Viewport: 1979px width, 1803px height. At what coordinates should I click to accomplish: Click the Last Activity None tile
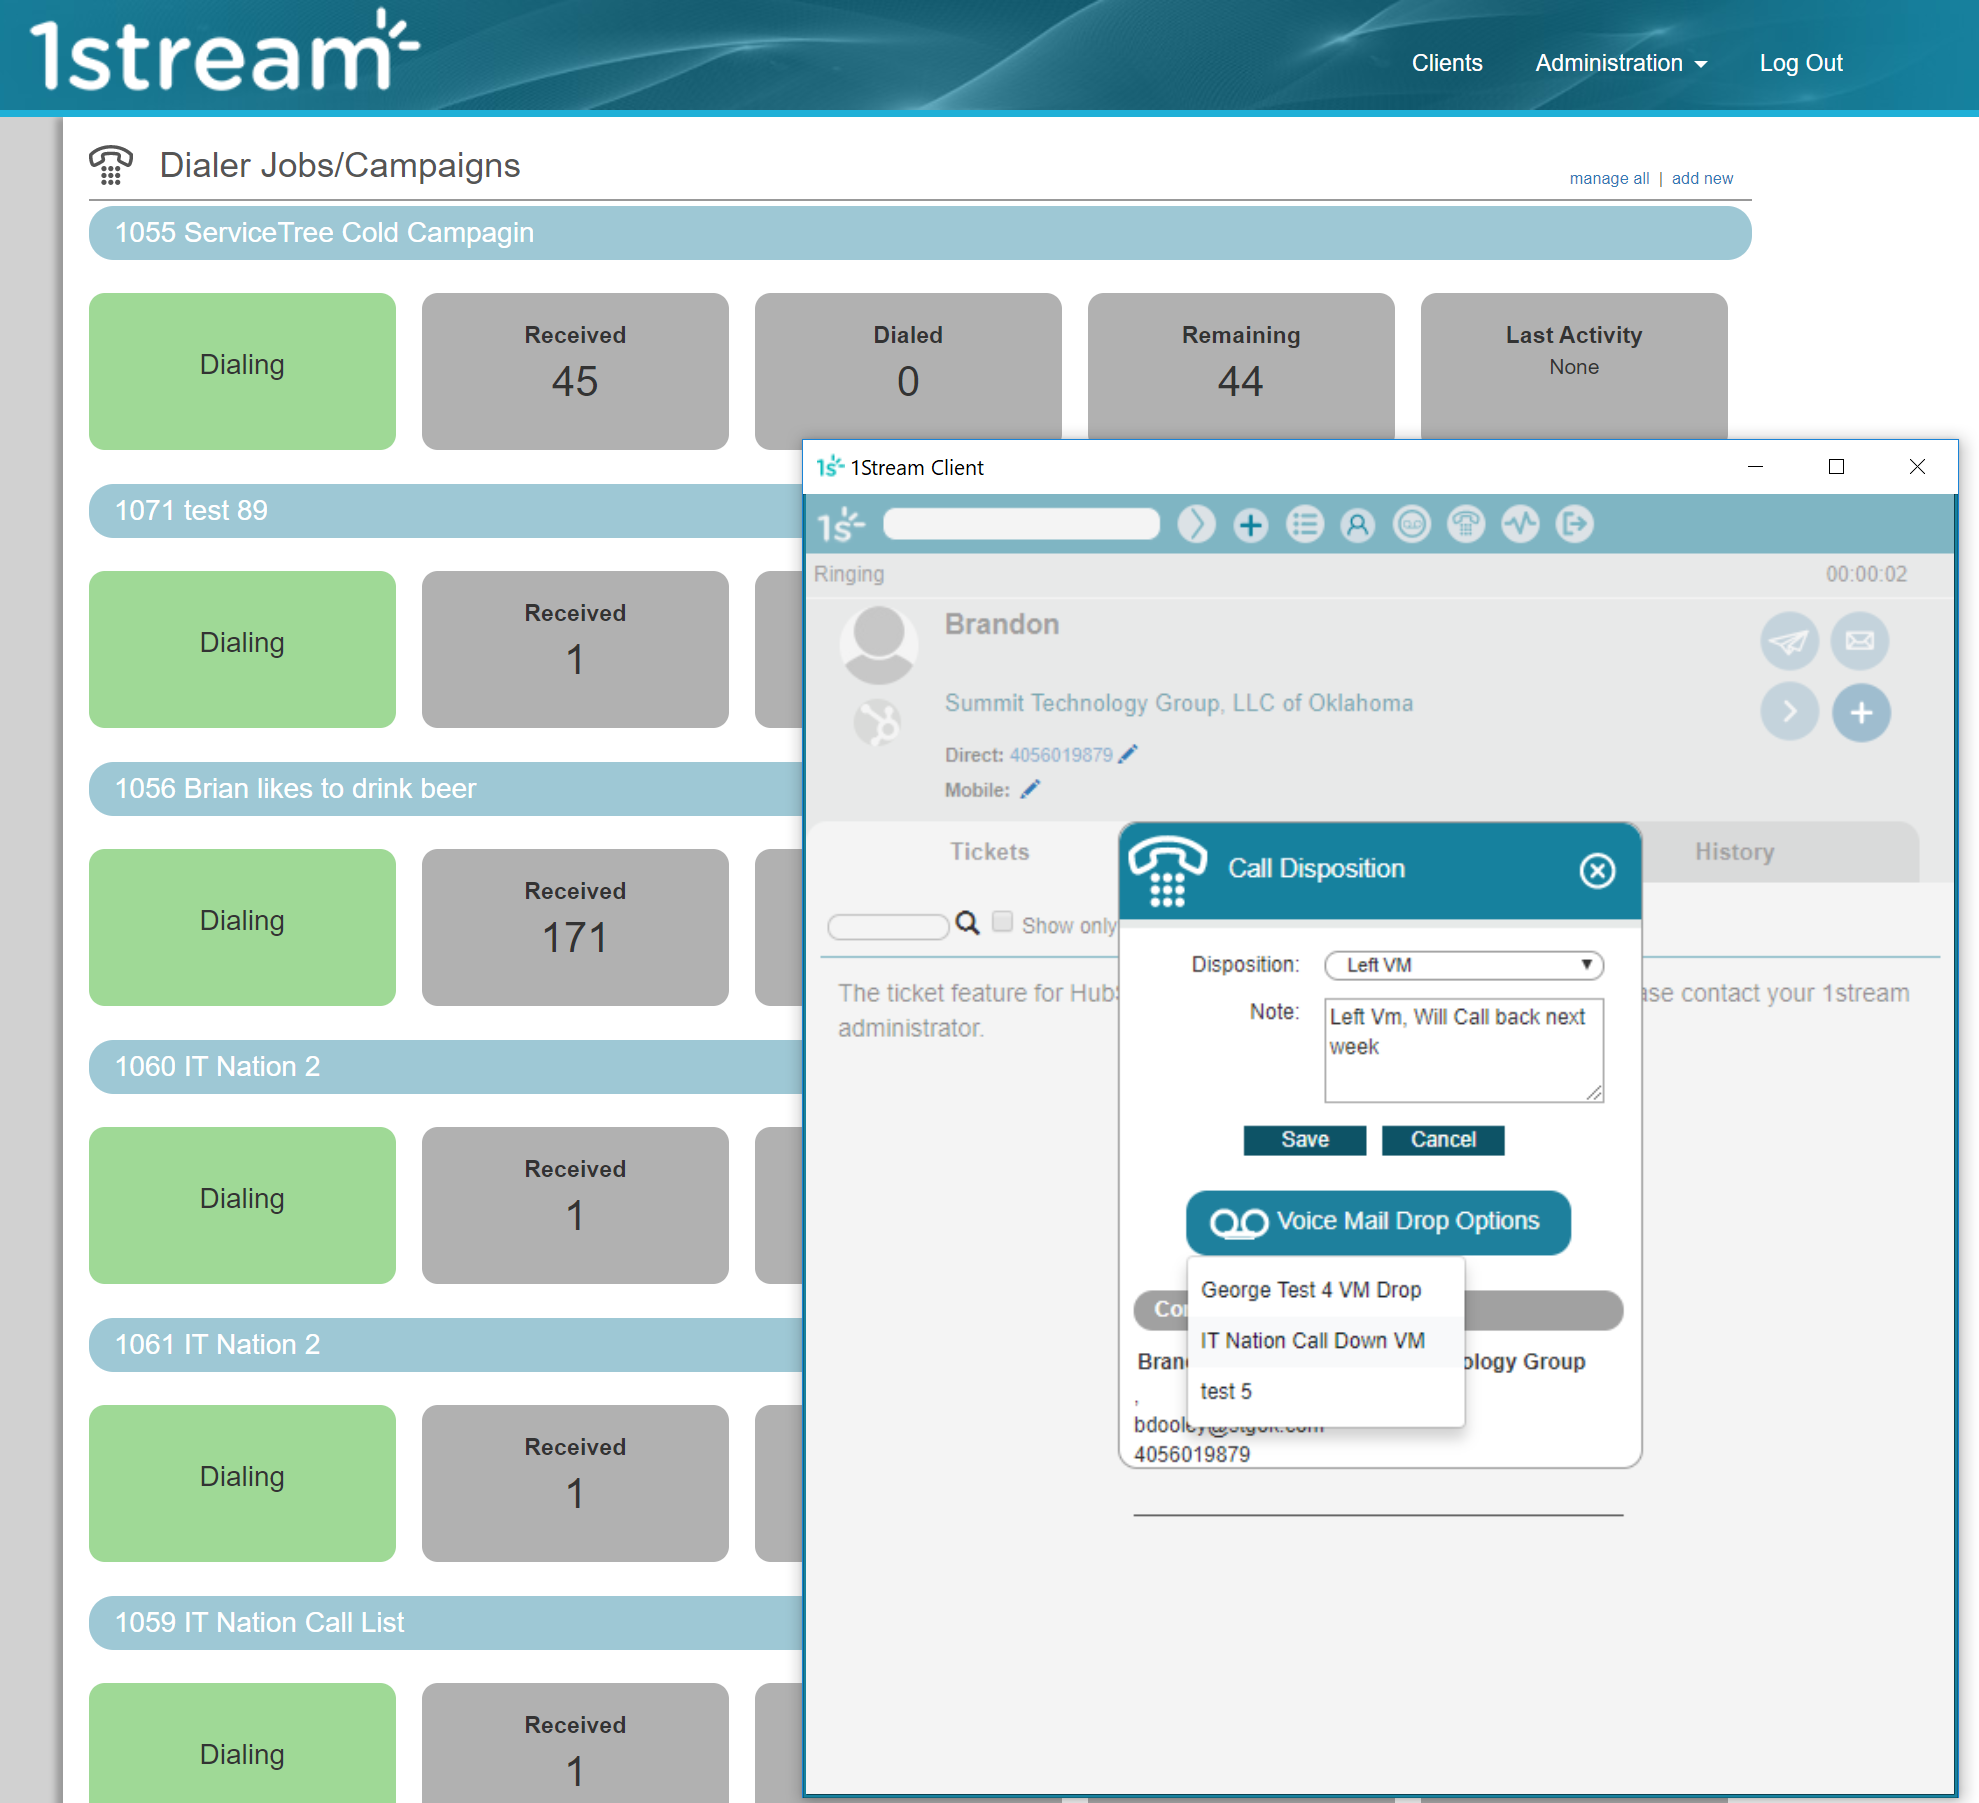1574,366
